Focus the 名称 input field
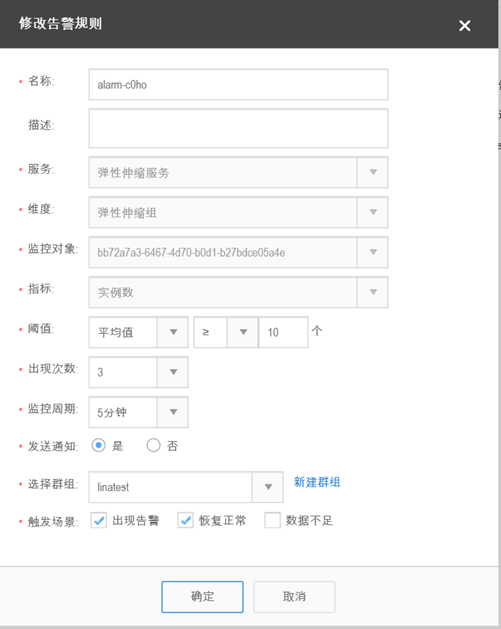501x629 pixels. [x=238, y=84]
